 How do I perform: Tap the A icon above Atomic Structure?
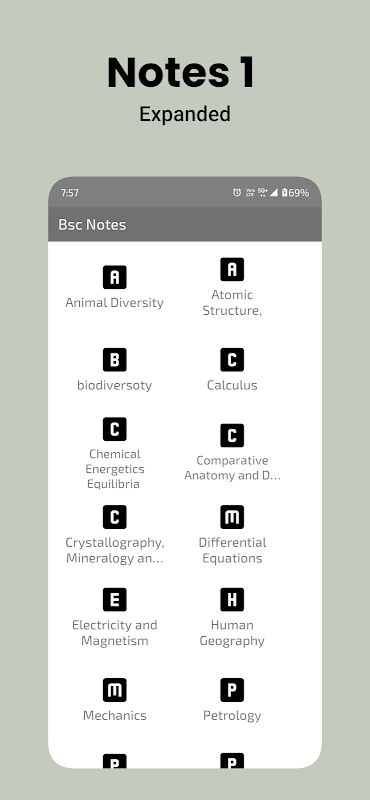(232, 269)
